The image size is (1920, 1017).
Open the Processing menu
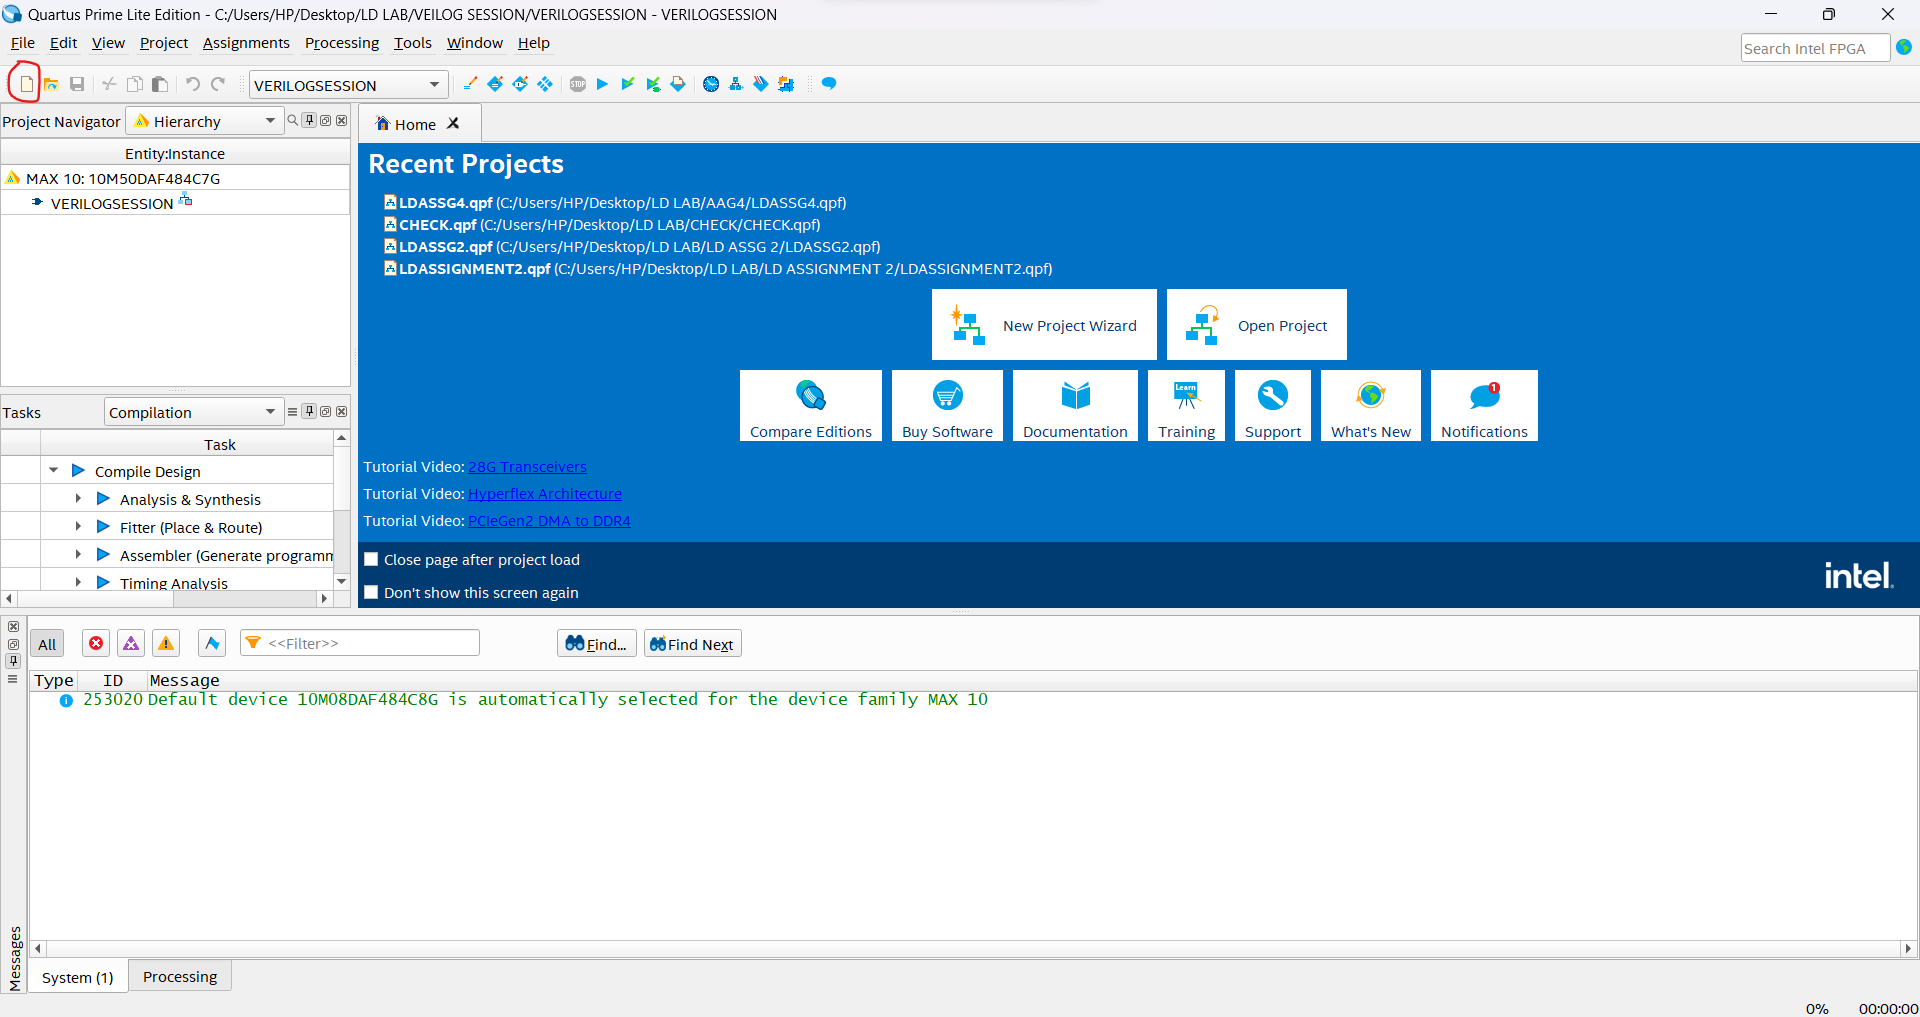(342, 43)
